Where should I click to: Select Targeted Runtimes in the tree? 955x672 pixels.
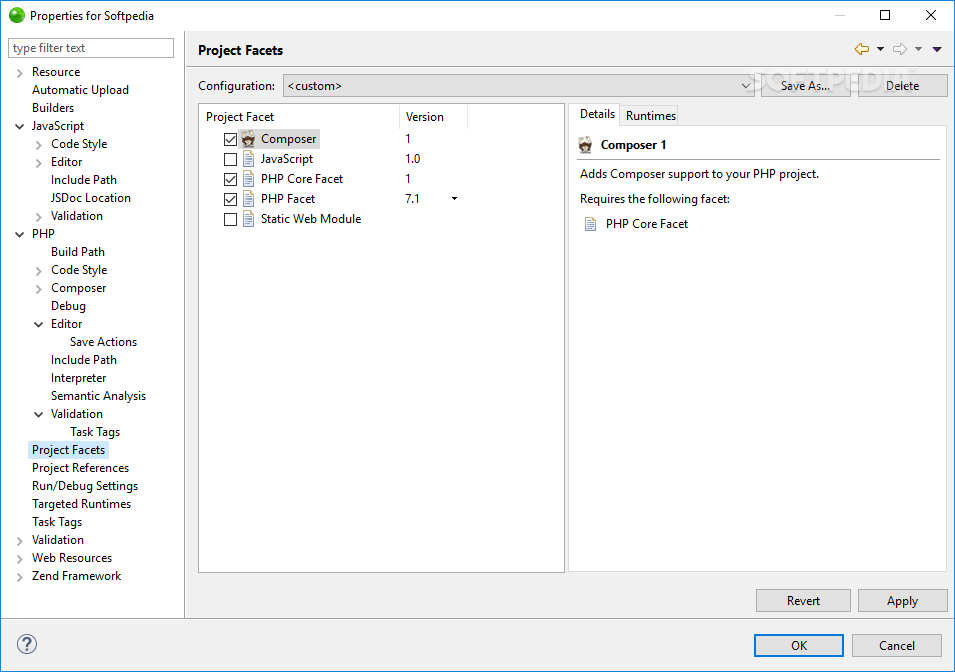[82, 504]
